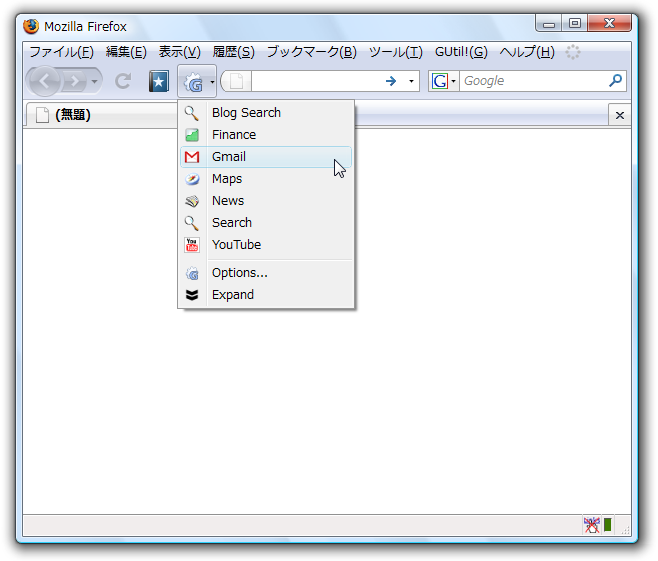Screen dimensions: 658x561
Task: Click the Options... text label
Action: 240,273
